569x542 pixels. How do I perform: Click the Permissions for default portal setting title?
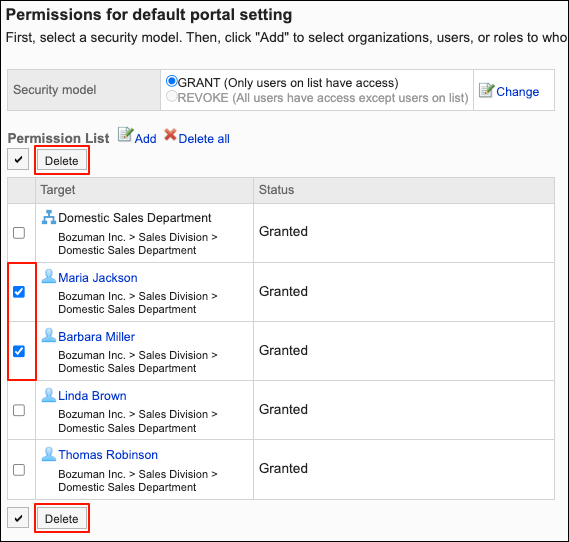point(149,15)
